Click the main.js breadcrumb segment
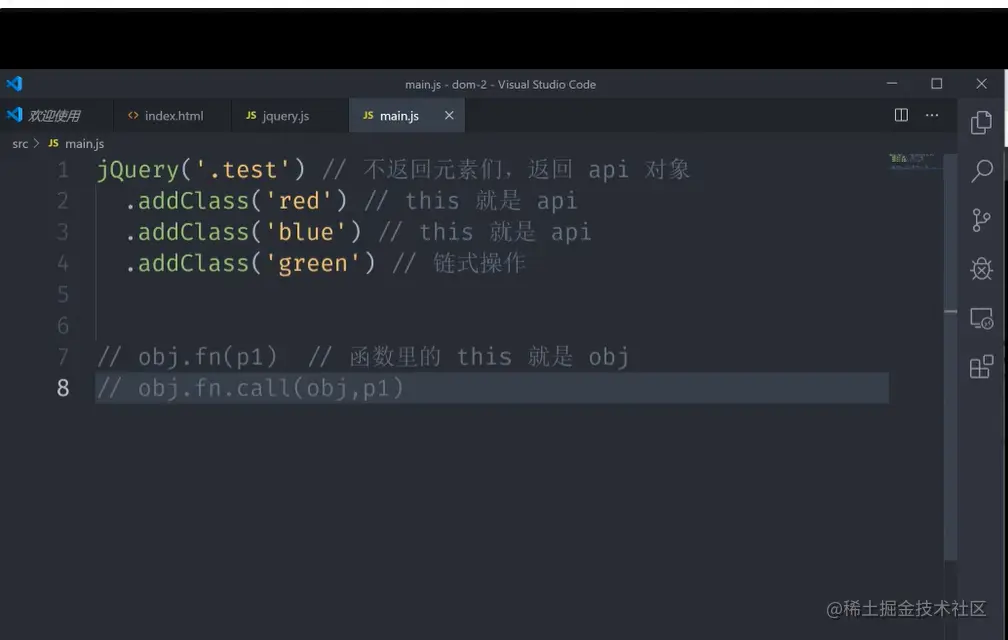This screenshot has height=640, width=1008. click(84, 144)
